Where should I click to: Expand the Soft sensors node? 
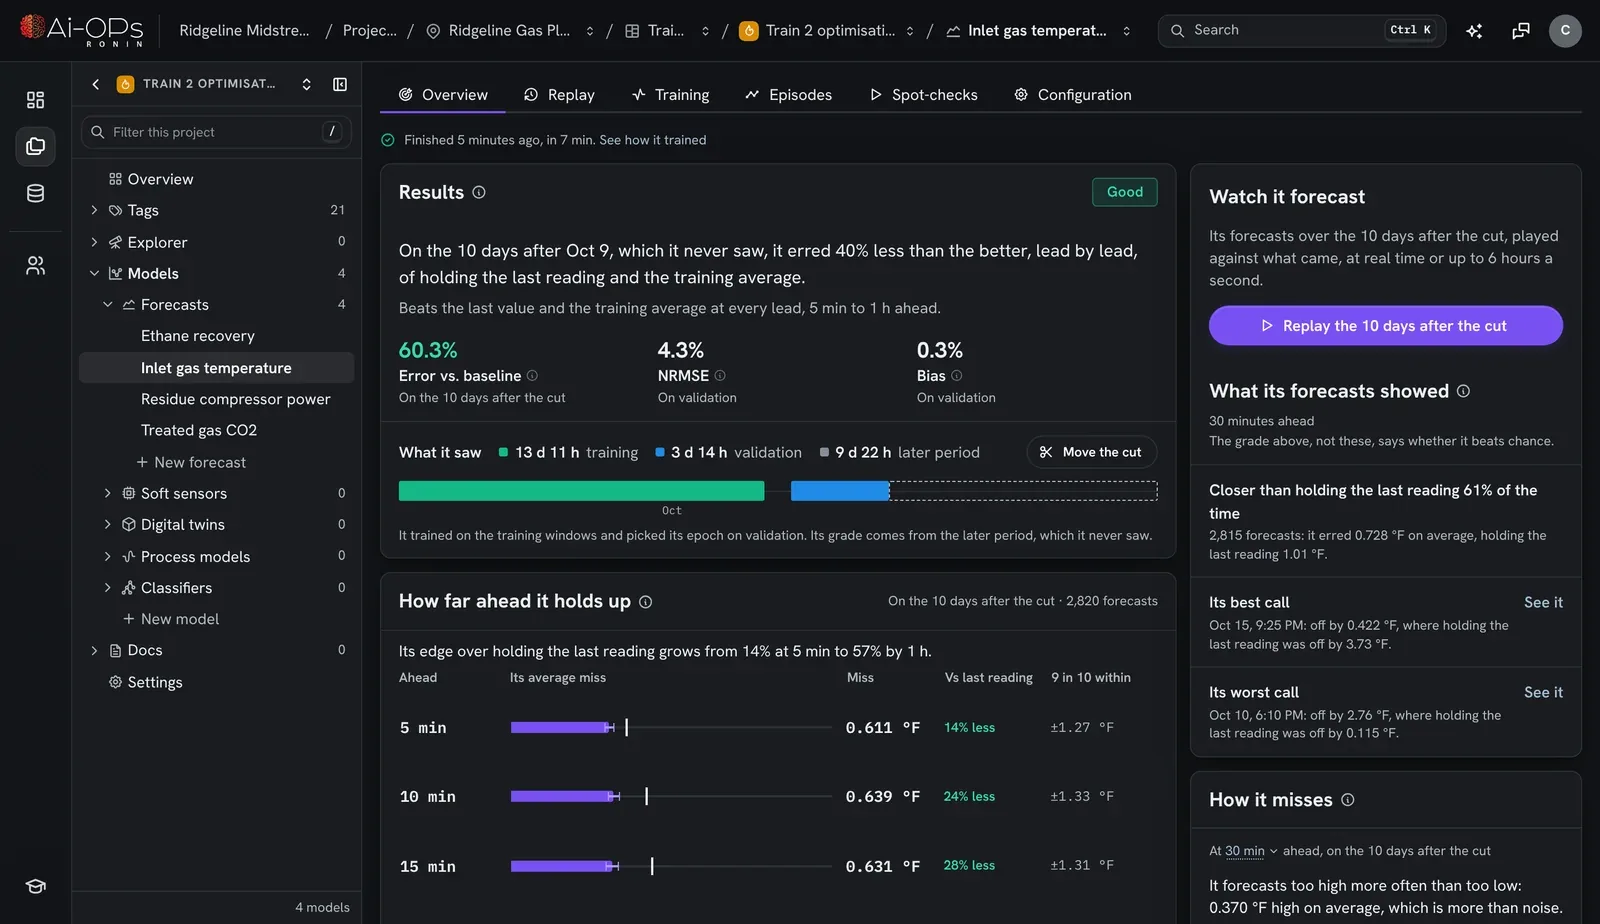point(107,493)
